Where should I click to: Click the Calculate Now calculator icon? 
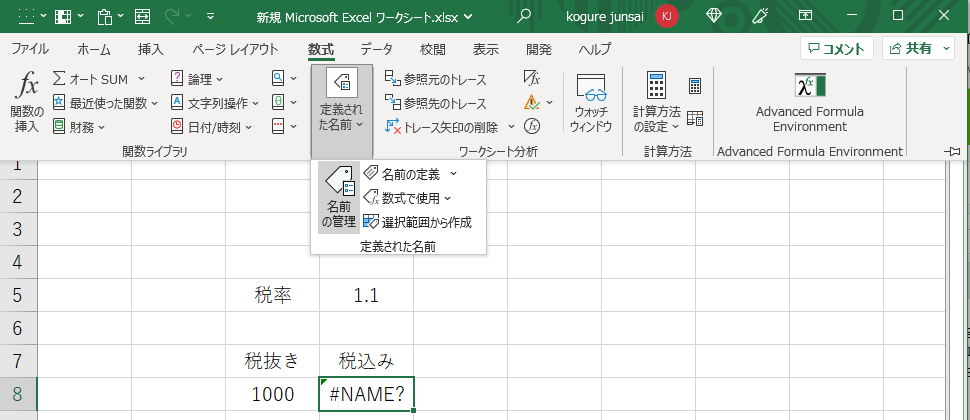coord(695,86)
